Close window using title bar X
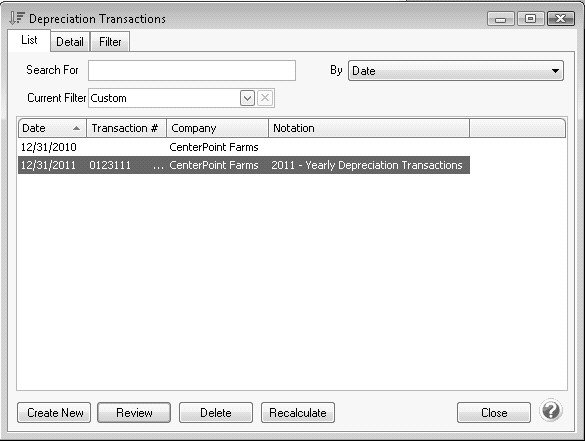 (x=560, y=19)
